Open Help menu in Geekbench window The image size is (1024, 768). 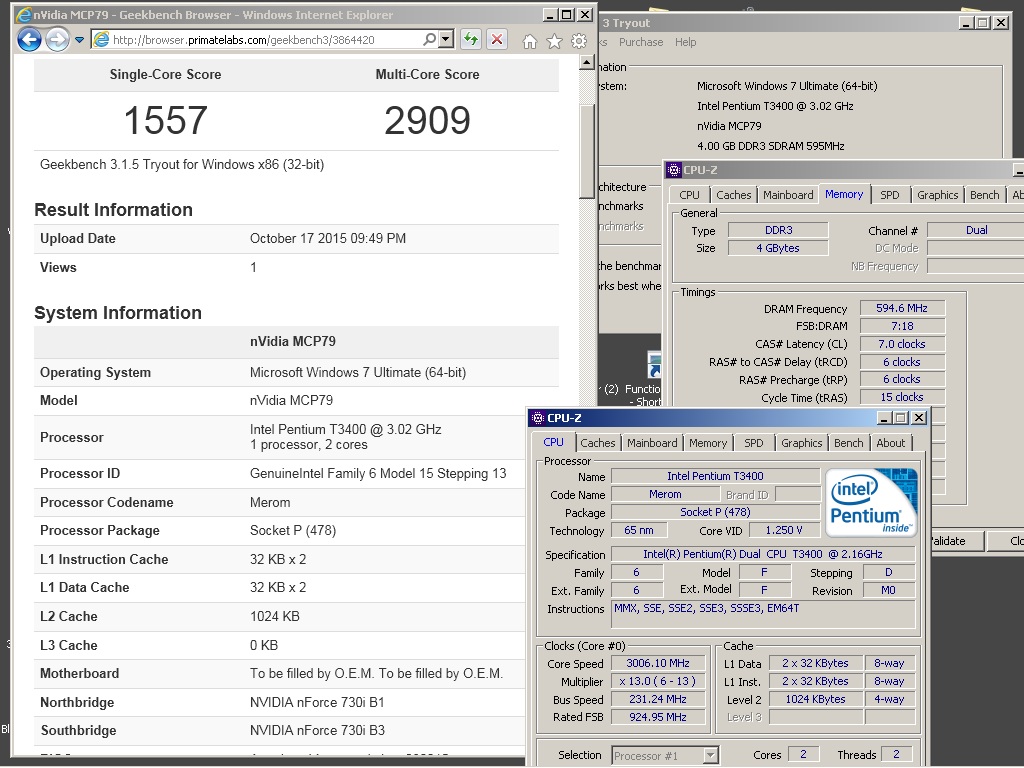click(685, 42)
